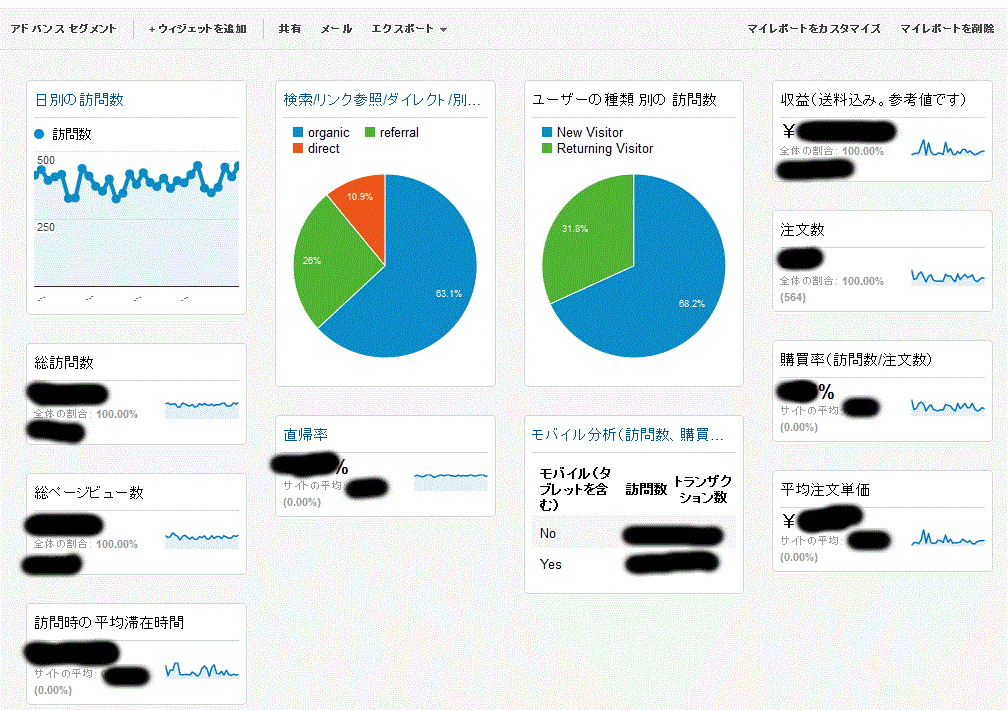Open the 日別の訪問数 widget title
Image resolution: width=1008 pixels, height=710 pixels.
pyautogui.click(x=79, y=100)
